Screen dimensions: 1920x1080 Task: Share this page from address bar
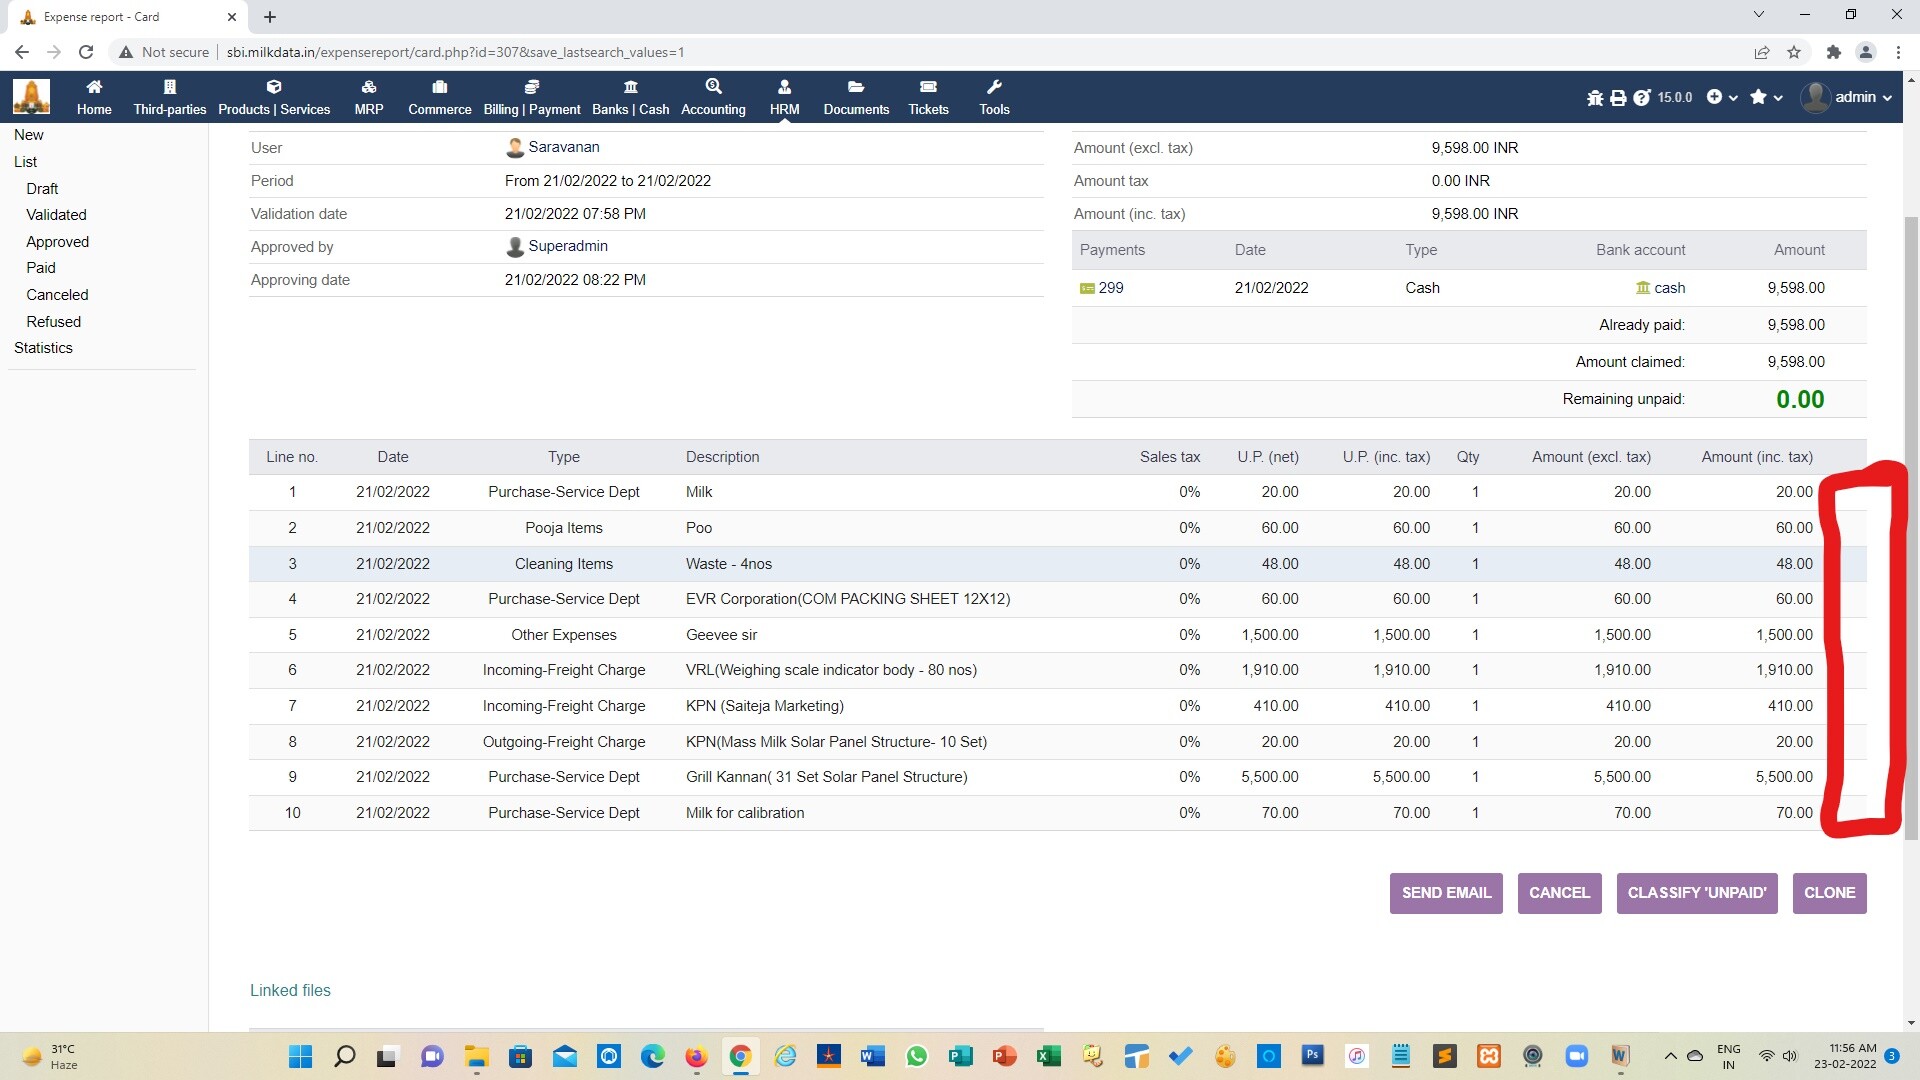point(1761,52)
